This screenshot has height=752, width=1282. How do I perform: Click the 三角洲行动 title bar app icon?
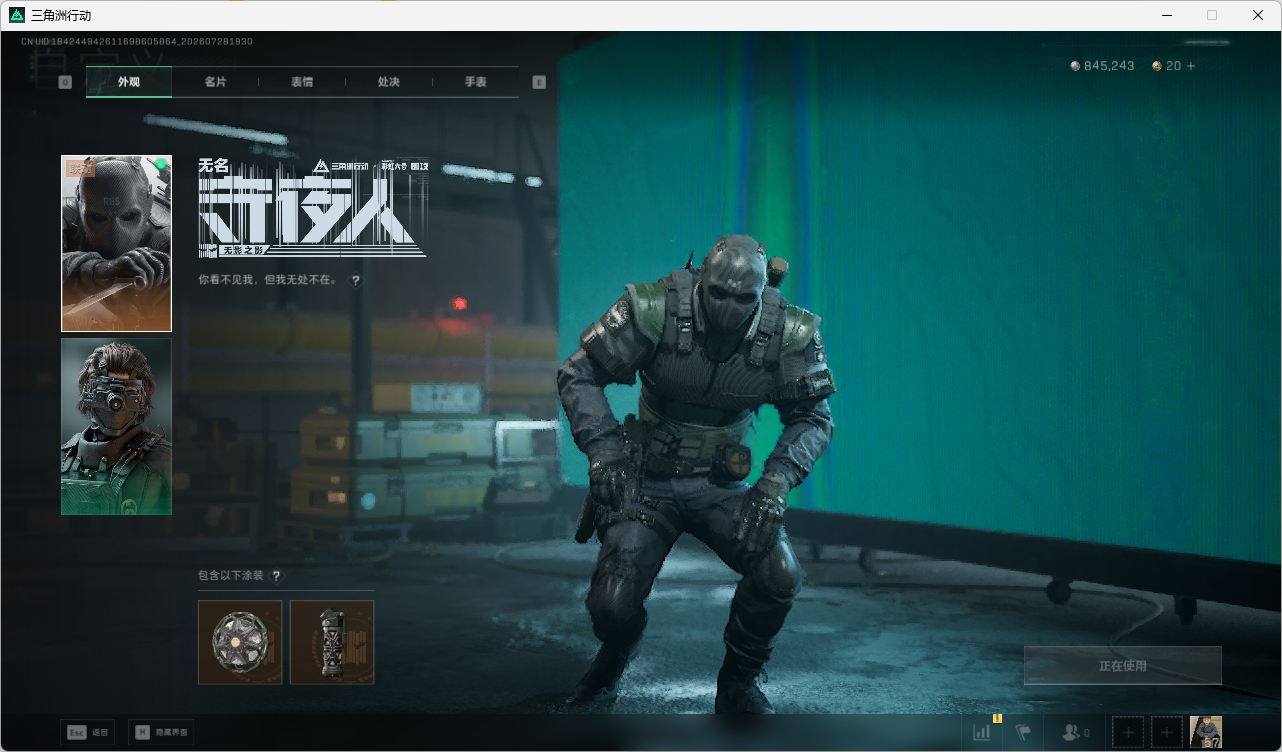click(x=16, y=15)
